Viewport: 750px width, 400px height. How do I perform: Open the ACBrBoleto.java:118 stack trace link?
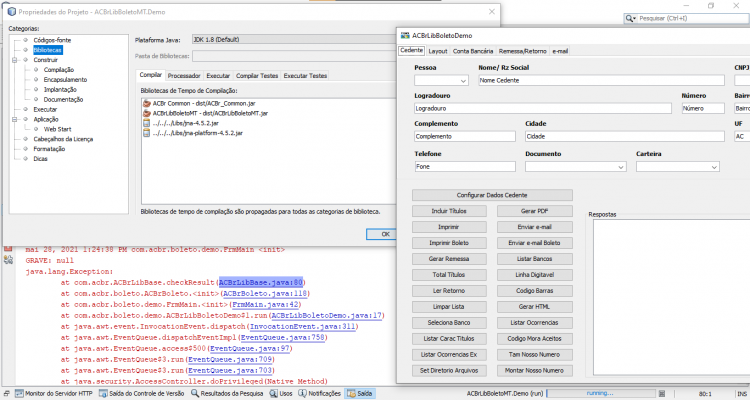click(265, 293)
